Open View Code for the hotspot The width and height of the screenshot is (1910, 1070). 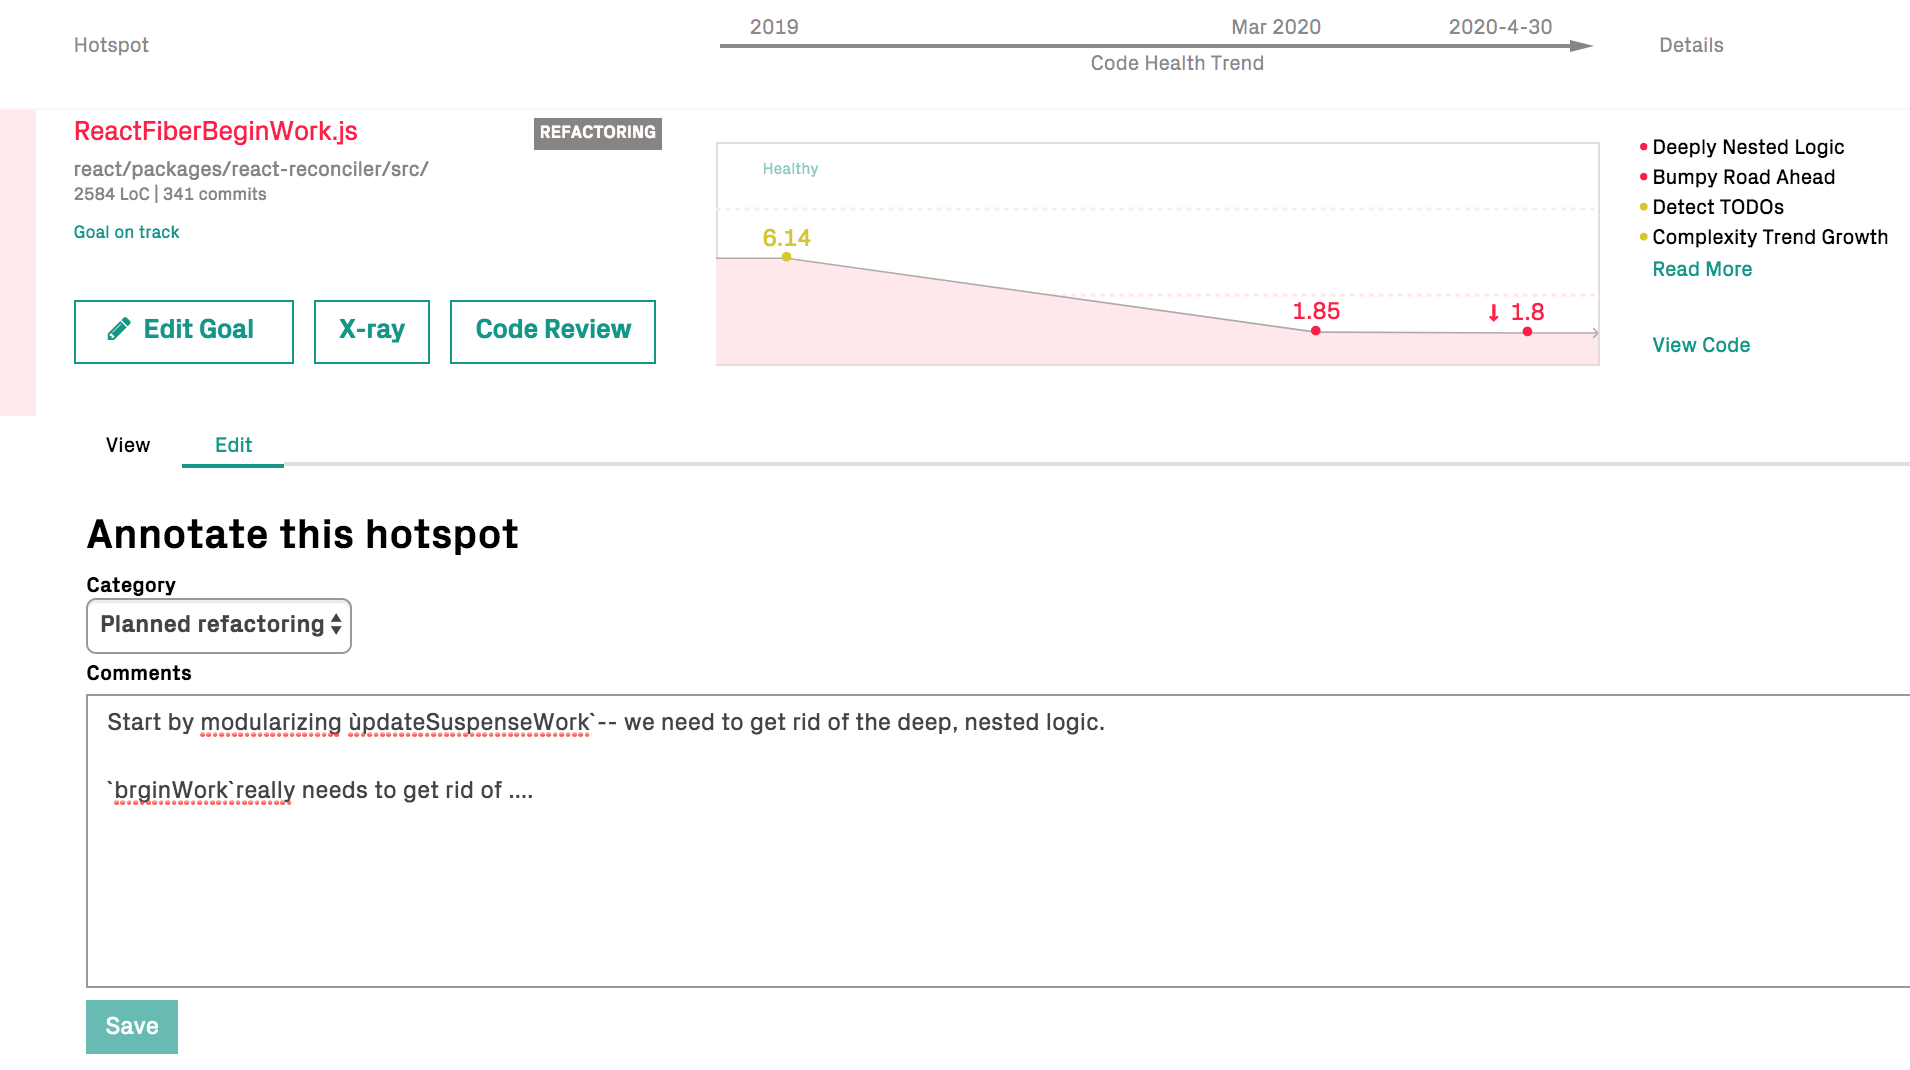point(1700,344)
